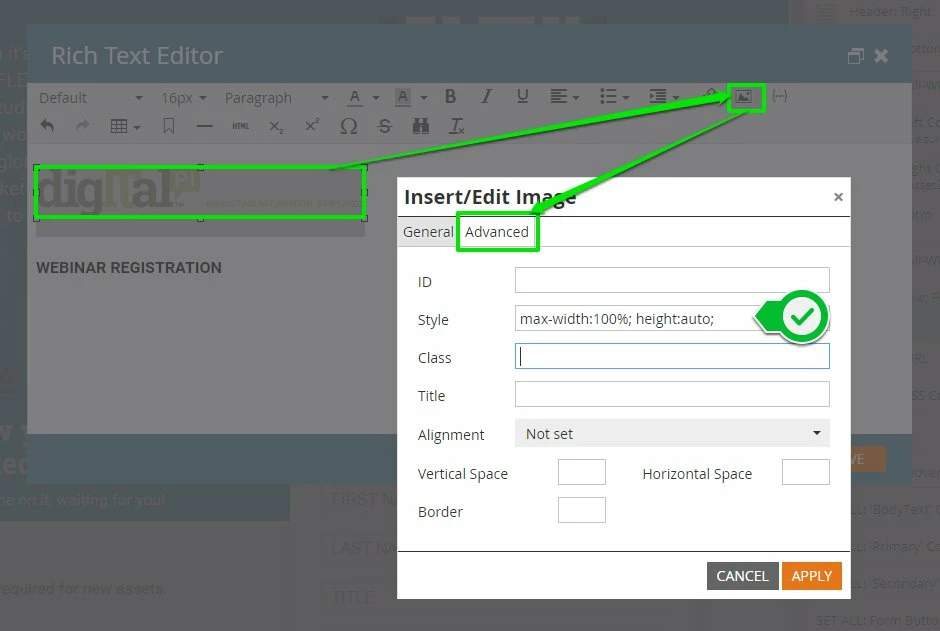
Task: Expand the table options arrow
Action: pyautogui.click(x=137, y=127)
